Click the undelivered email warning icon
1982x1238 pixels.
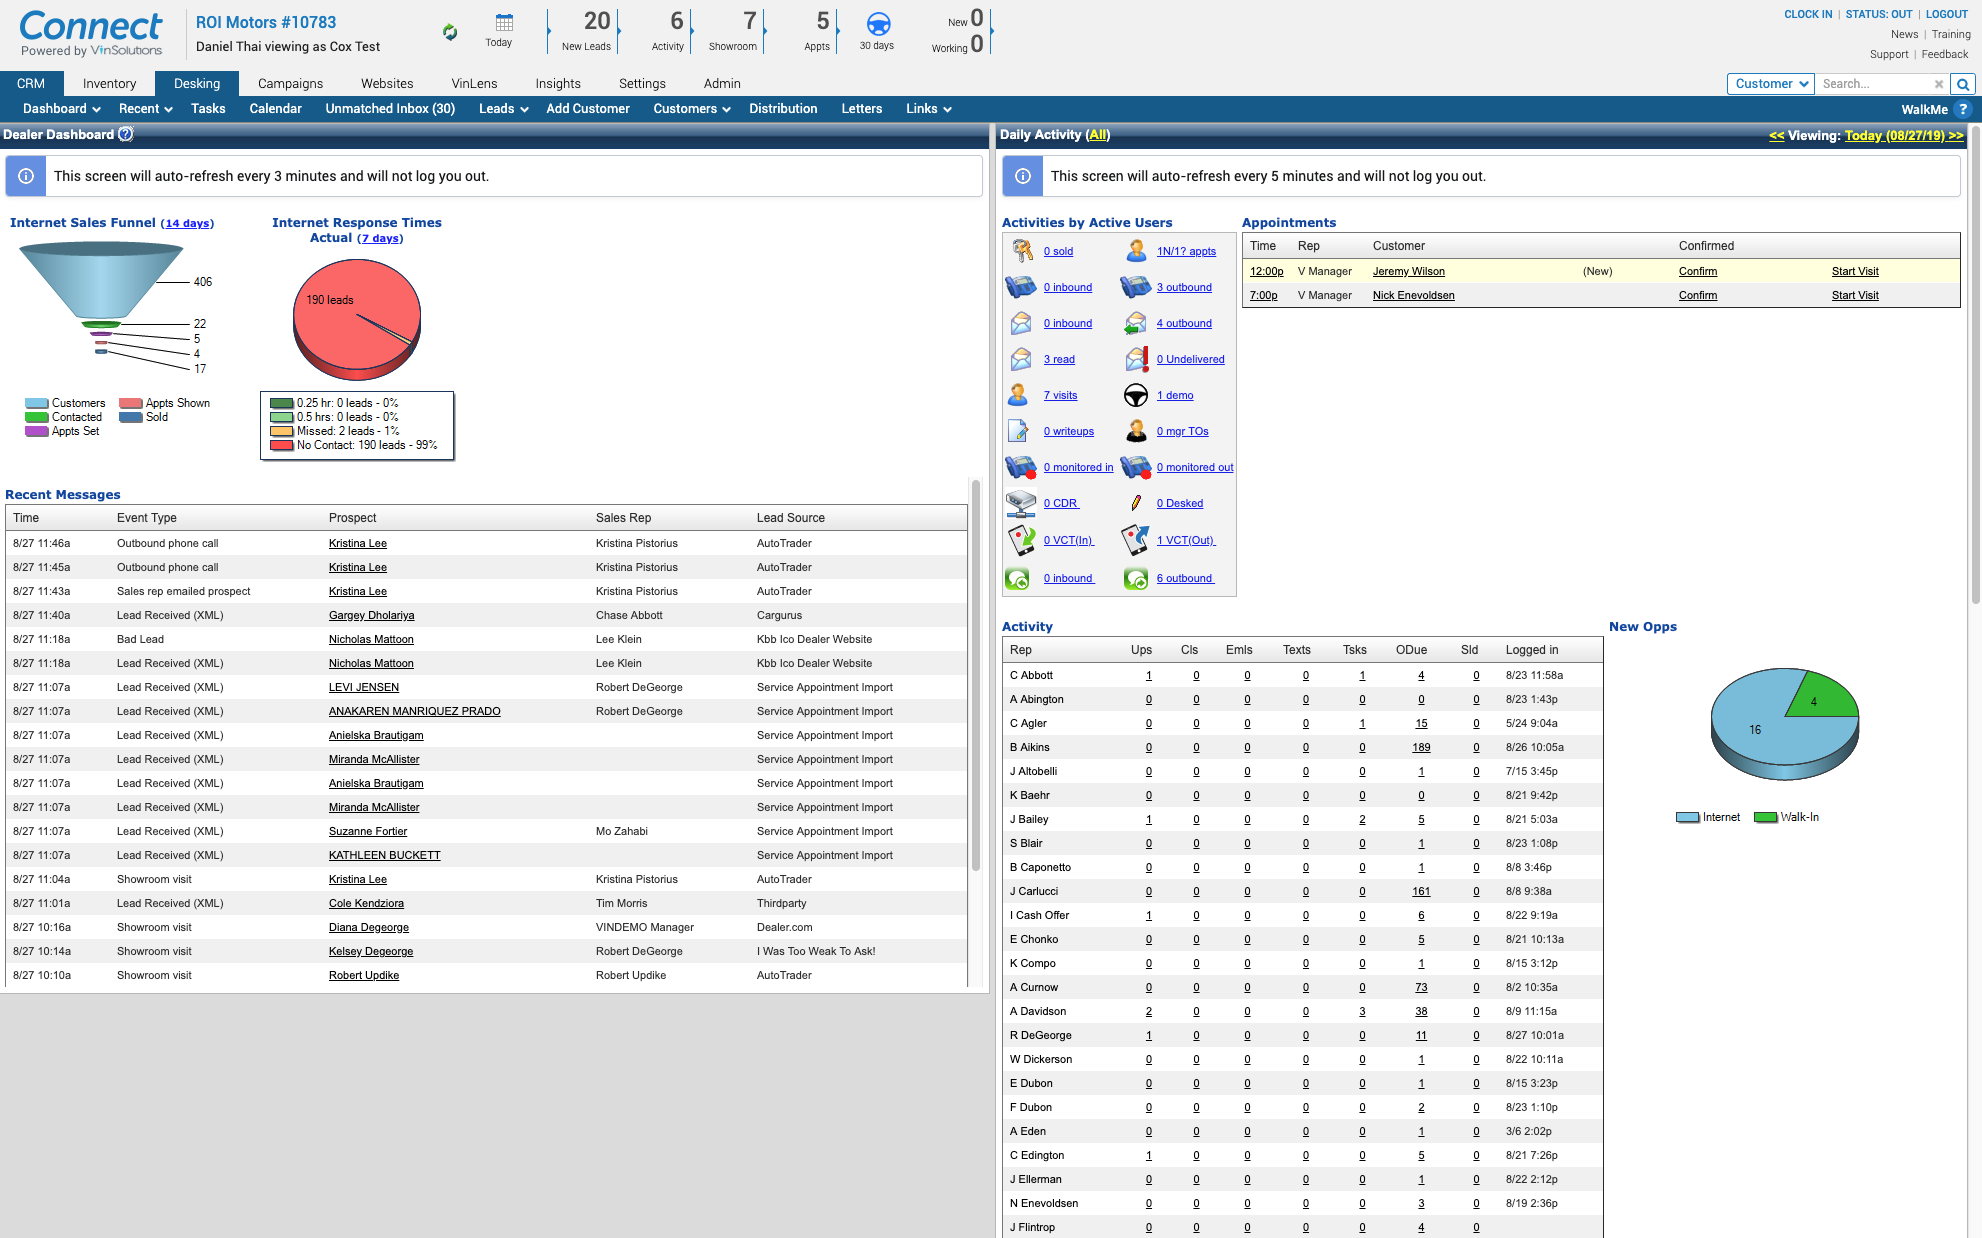click(x=1136, y=359)
